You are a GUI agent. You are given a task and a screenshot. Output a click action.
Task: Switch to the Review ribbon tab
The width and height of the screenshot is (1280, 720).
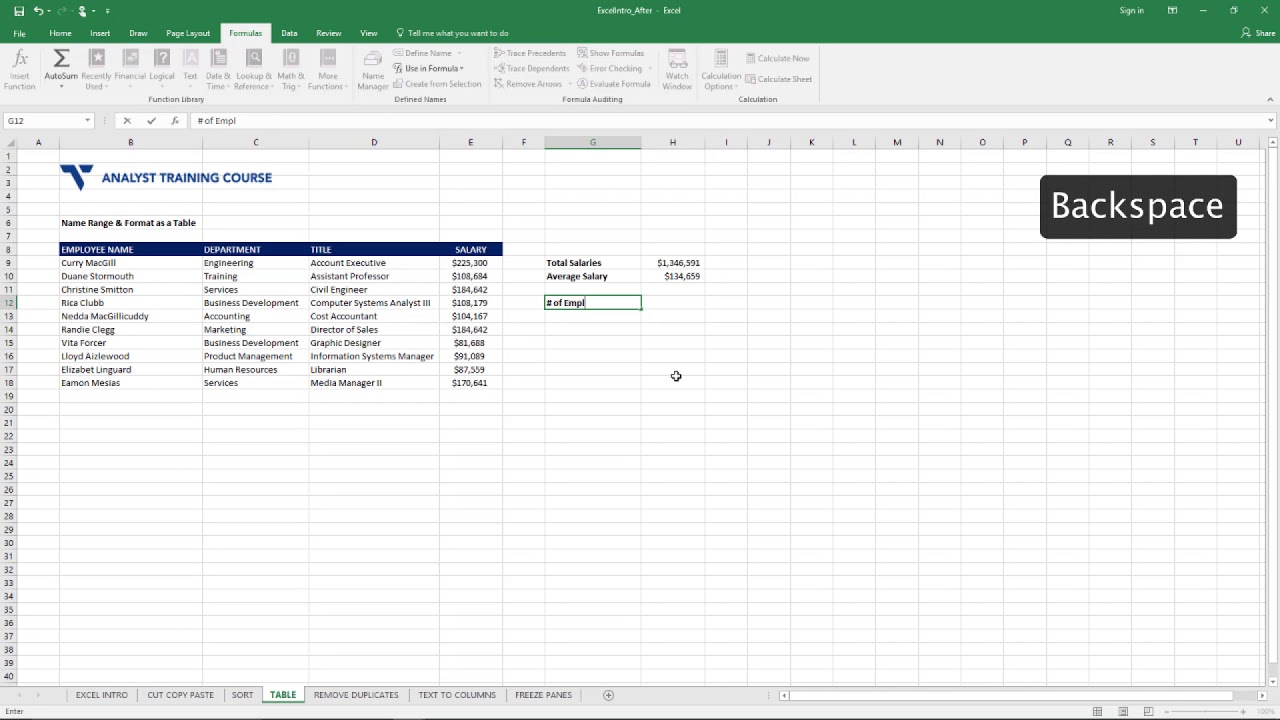[329, 33]
